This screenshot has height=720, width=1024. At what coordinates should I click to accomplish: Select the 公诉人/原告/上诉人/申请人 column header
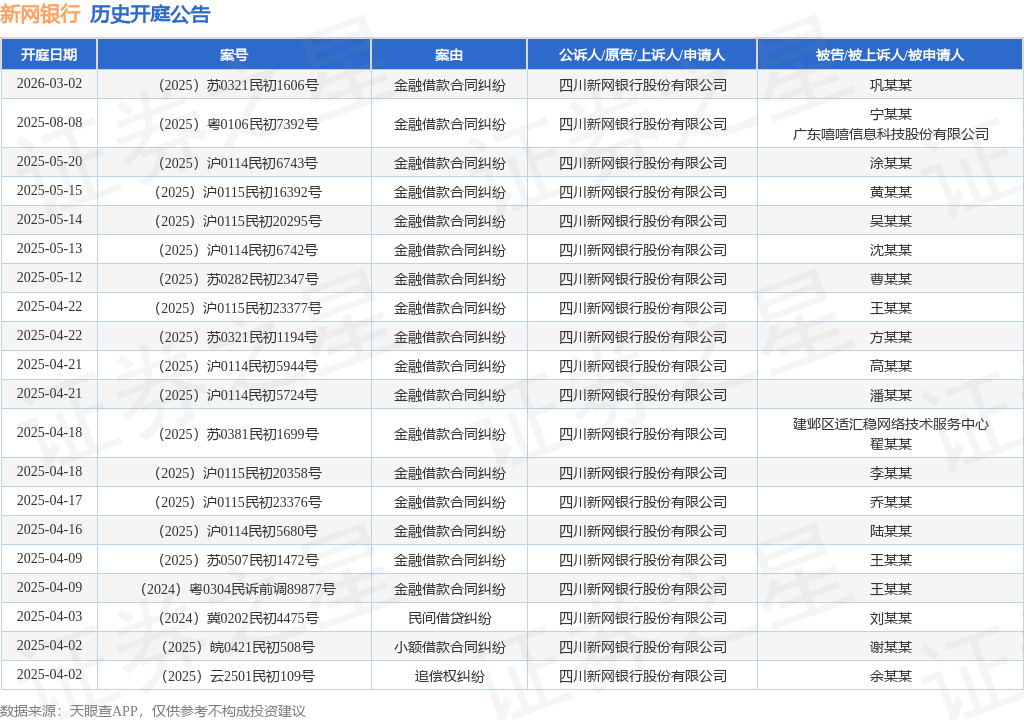coord(642,55)
